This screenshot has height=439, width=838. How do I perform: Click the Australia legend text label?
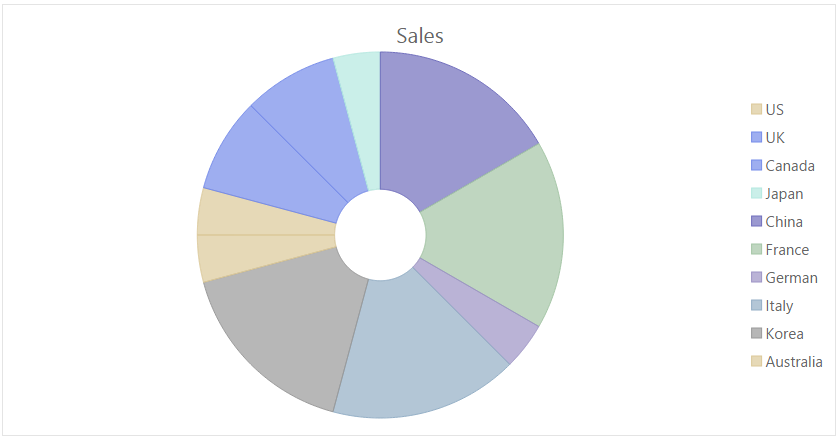point(794,361)
